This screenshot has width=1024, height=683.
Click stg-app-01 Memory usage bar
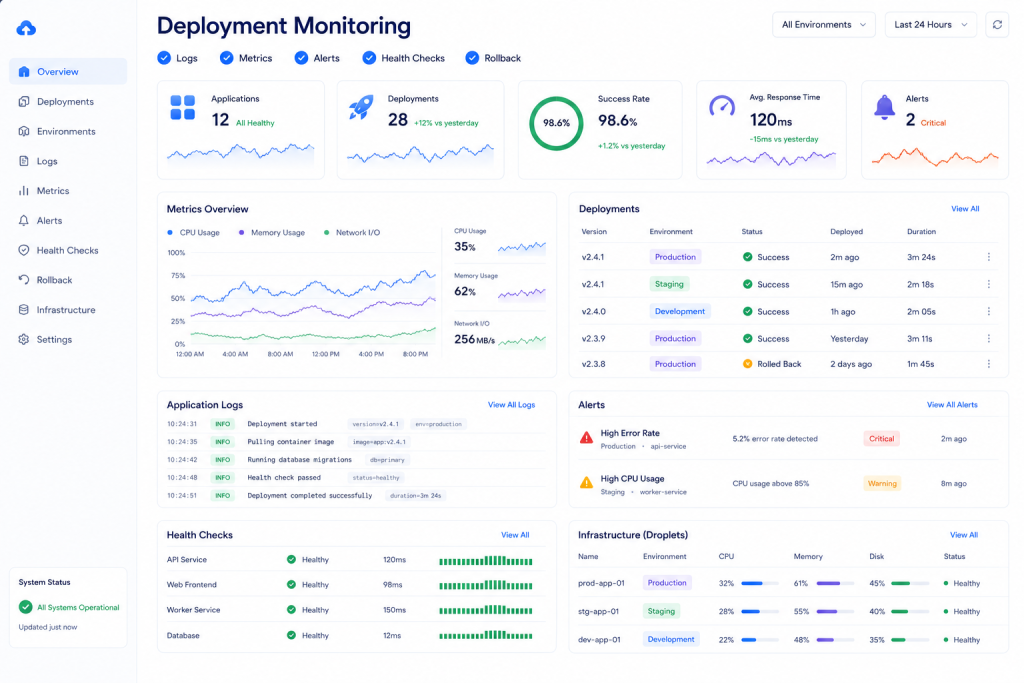point(835,612)
